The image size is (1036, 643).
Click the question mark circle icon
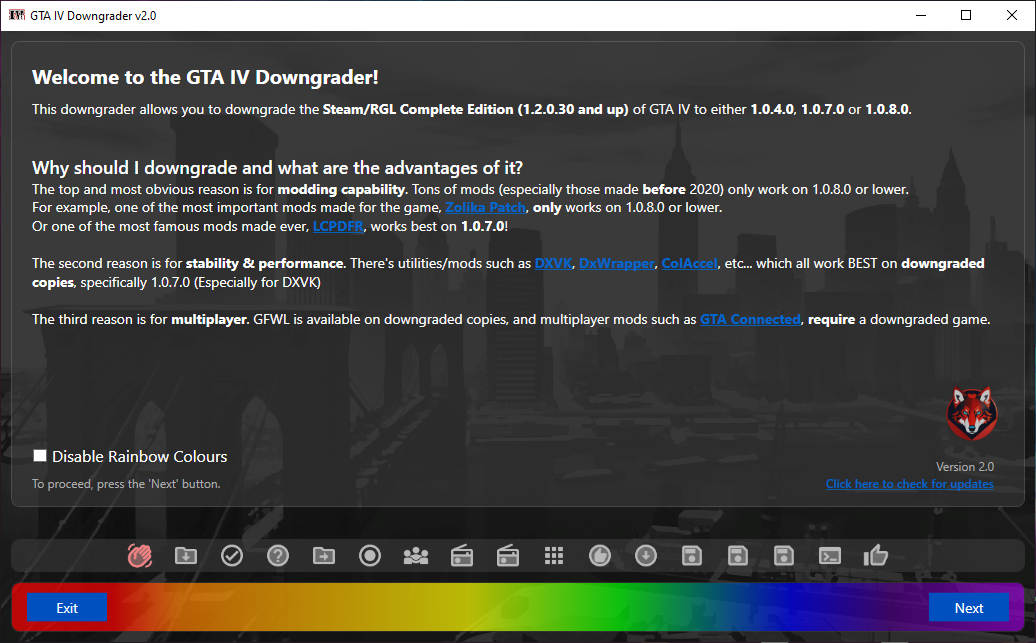[278, 555]
